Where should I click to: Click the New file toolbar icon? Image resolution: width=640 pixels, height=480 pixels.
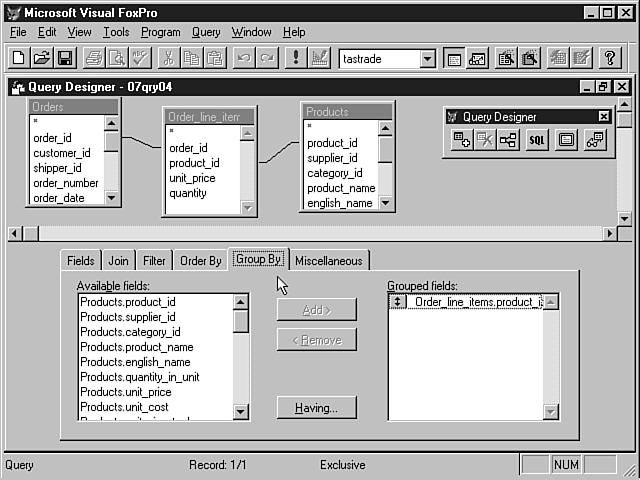click(x=20, y=59)
